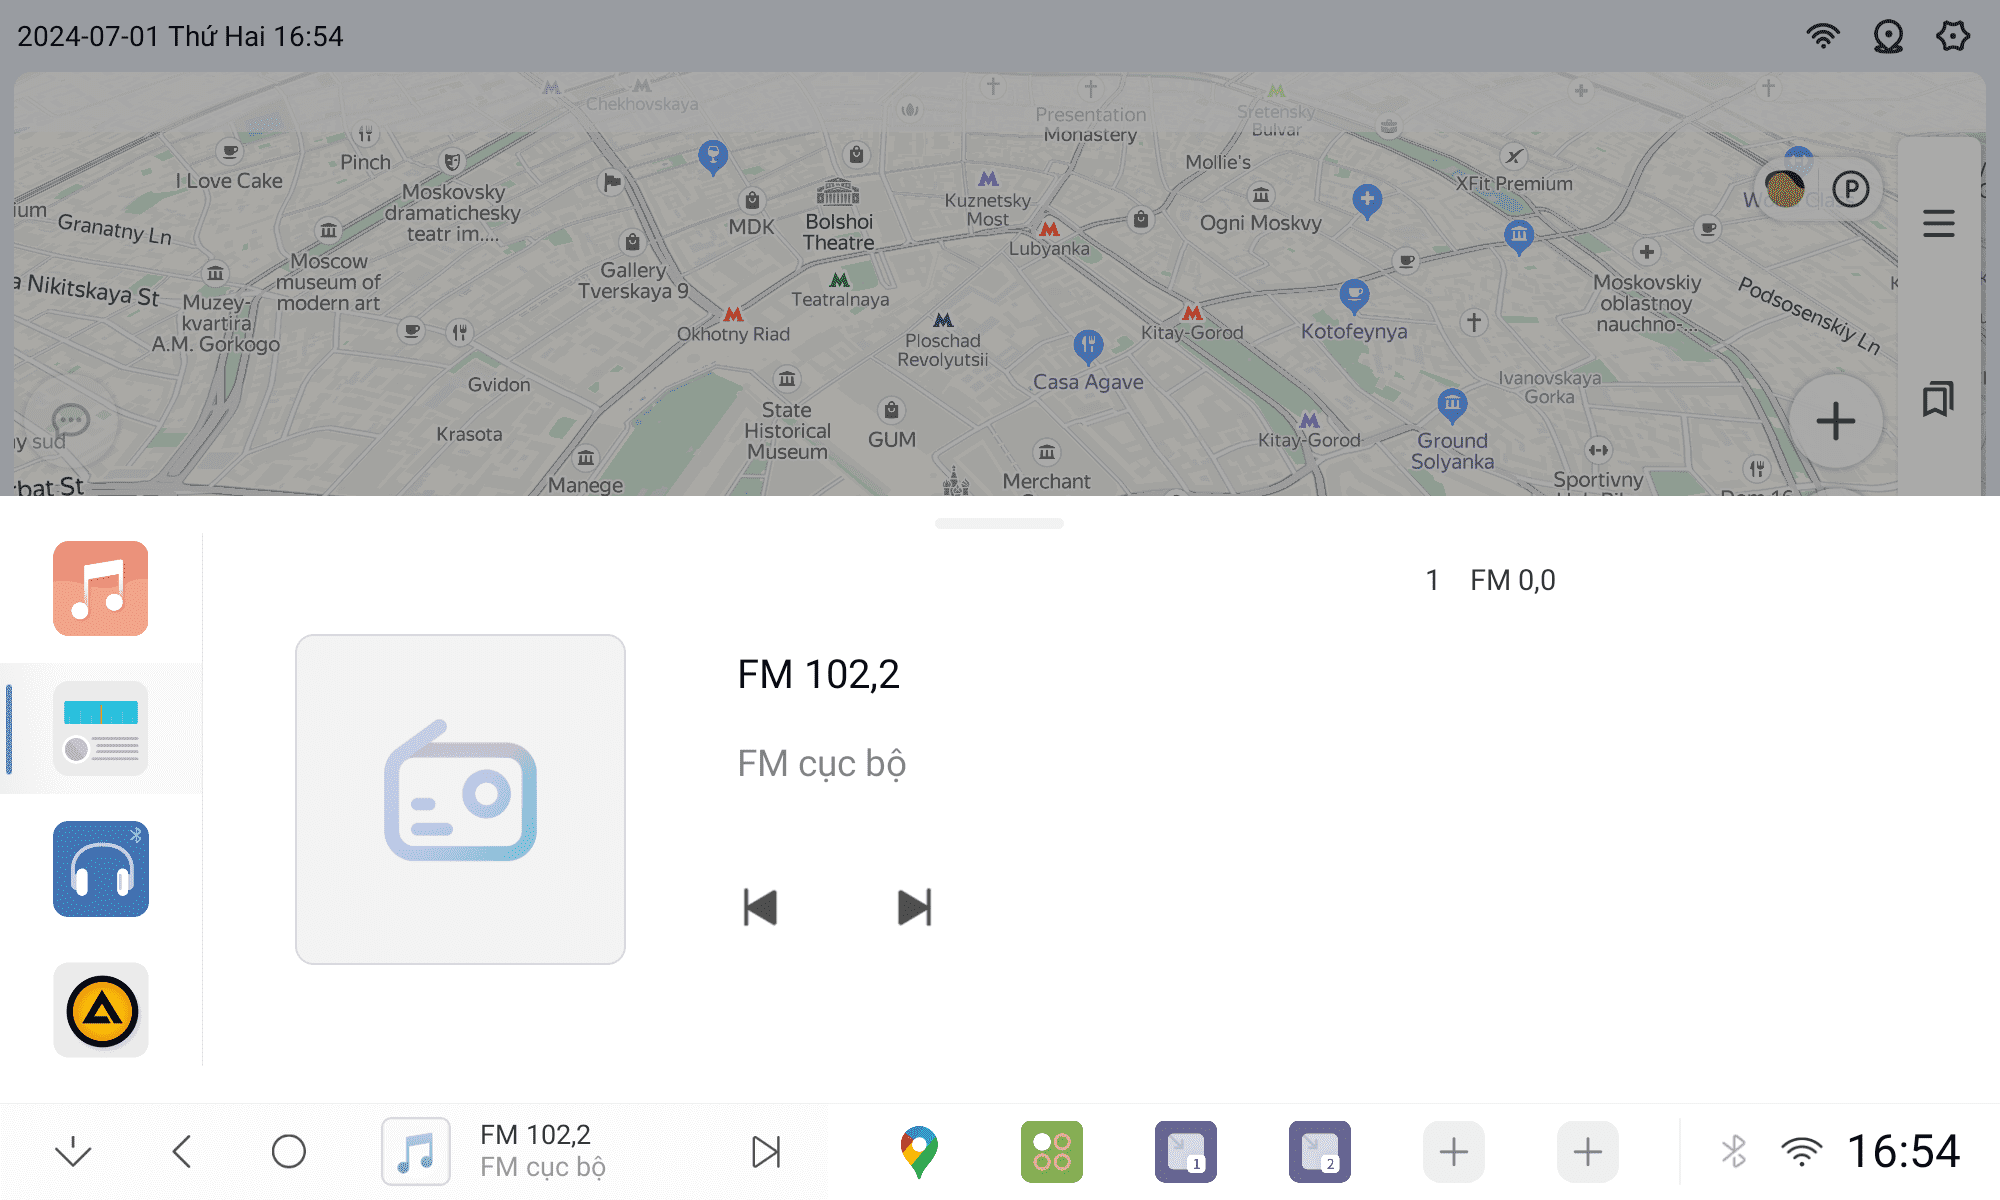Click next track in bottom mini player
Image resolution: width=2000 pixels, height=1200 pixels.
[x=766, y=1151]
